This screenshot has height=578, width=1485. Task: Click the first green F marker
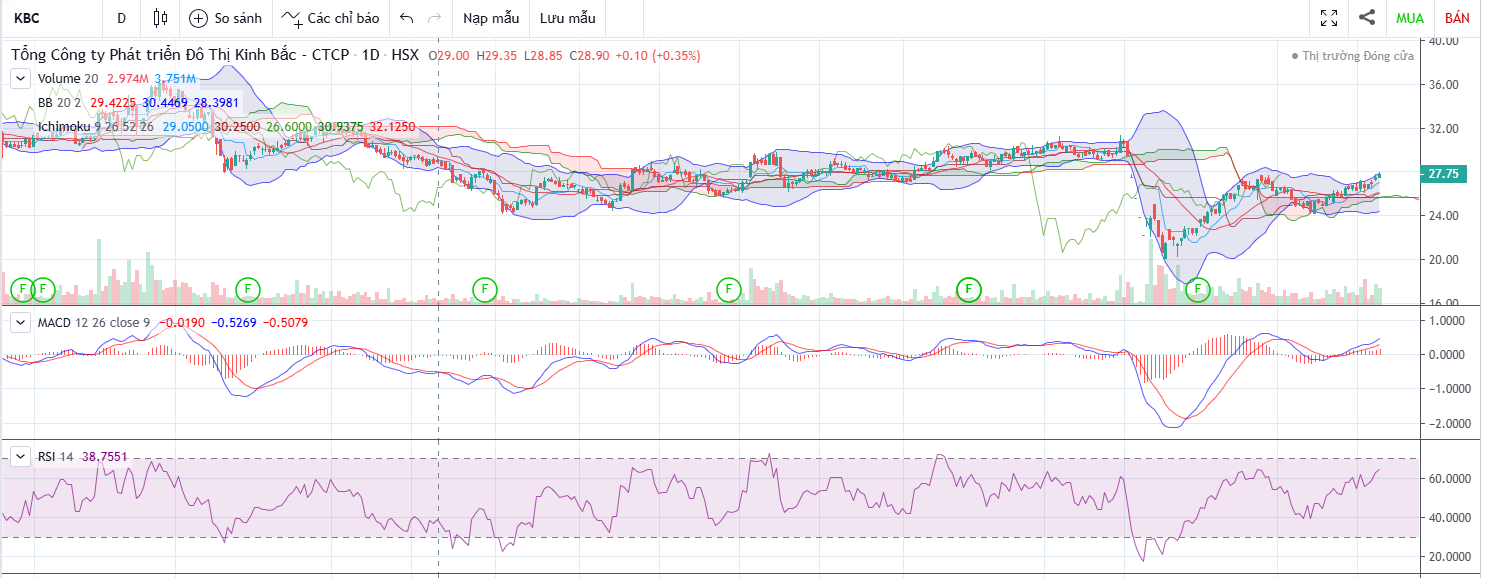[x=22, y=290]
